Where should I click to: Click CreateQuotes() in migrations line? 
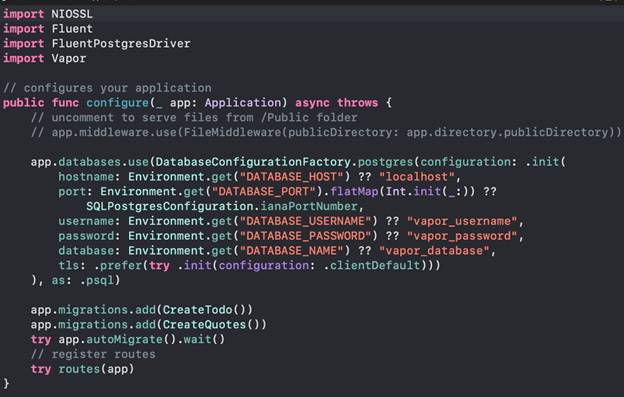tap(211, 324)
